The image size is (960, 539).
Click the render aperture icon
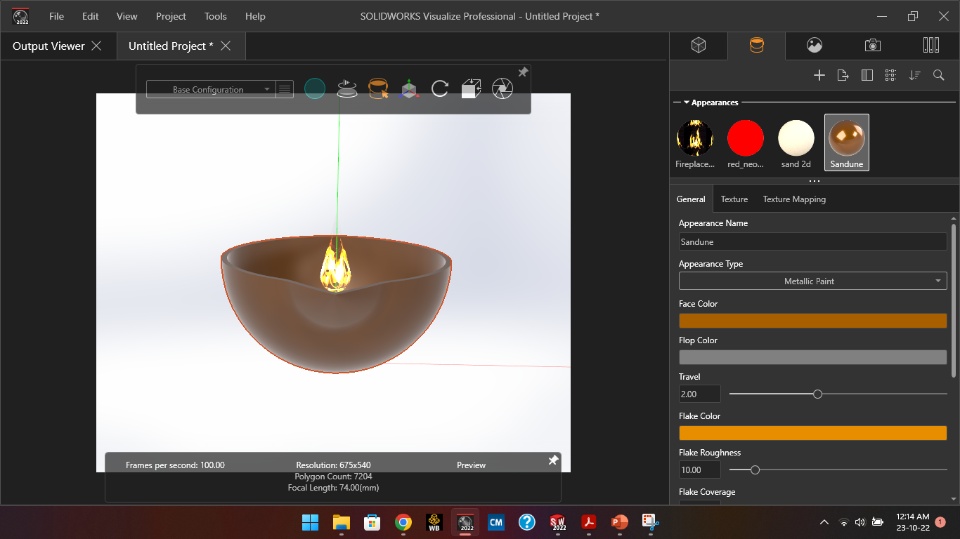(x=502, y=89)
